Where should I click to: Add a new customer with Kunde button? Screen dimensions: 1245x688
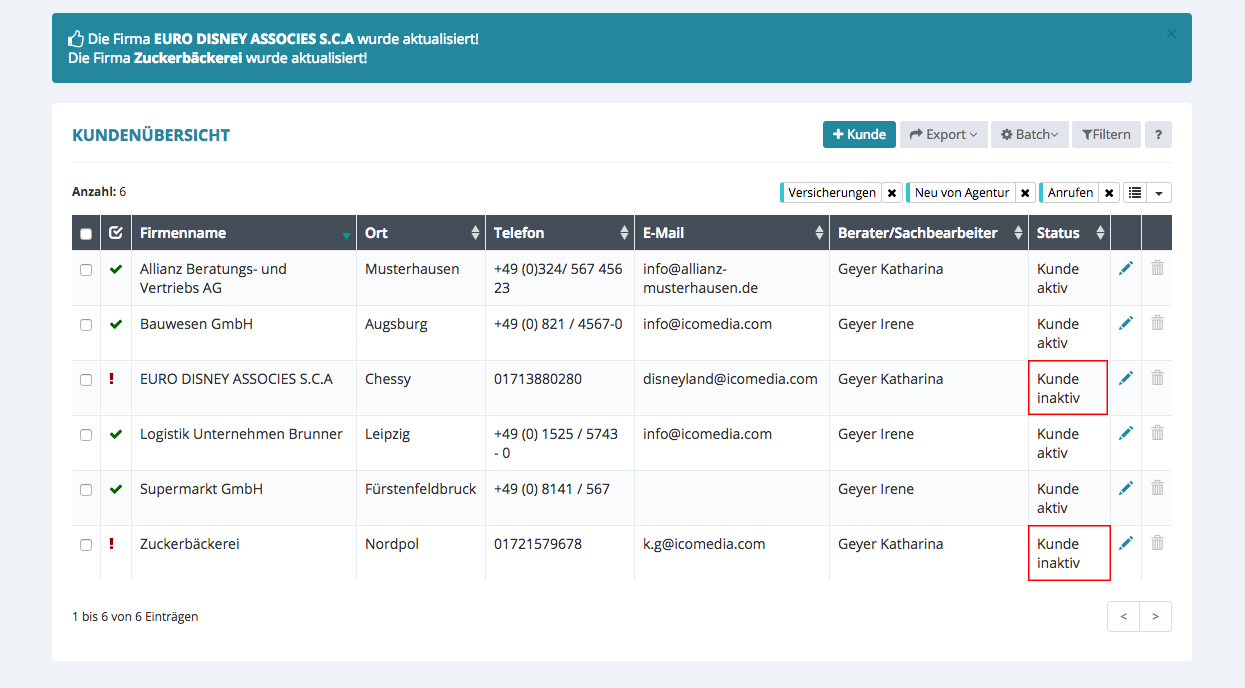point(859,135)
